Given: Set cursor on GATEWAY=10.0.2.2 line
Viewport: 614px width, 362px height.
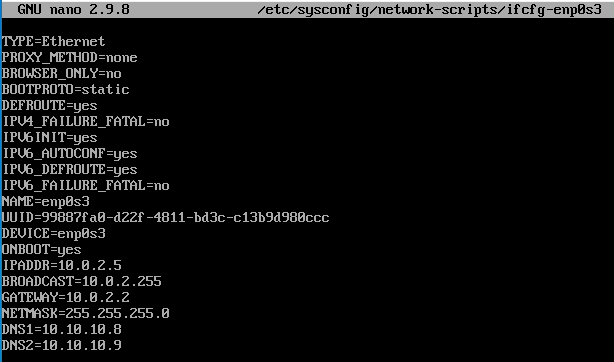Looking at the screenshot, I should 66,297.
